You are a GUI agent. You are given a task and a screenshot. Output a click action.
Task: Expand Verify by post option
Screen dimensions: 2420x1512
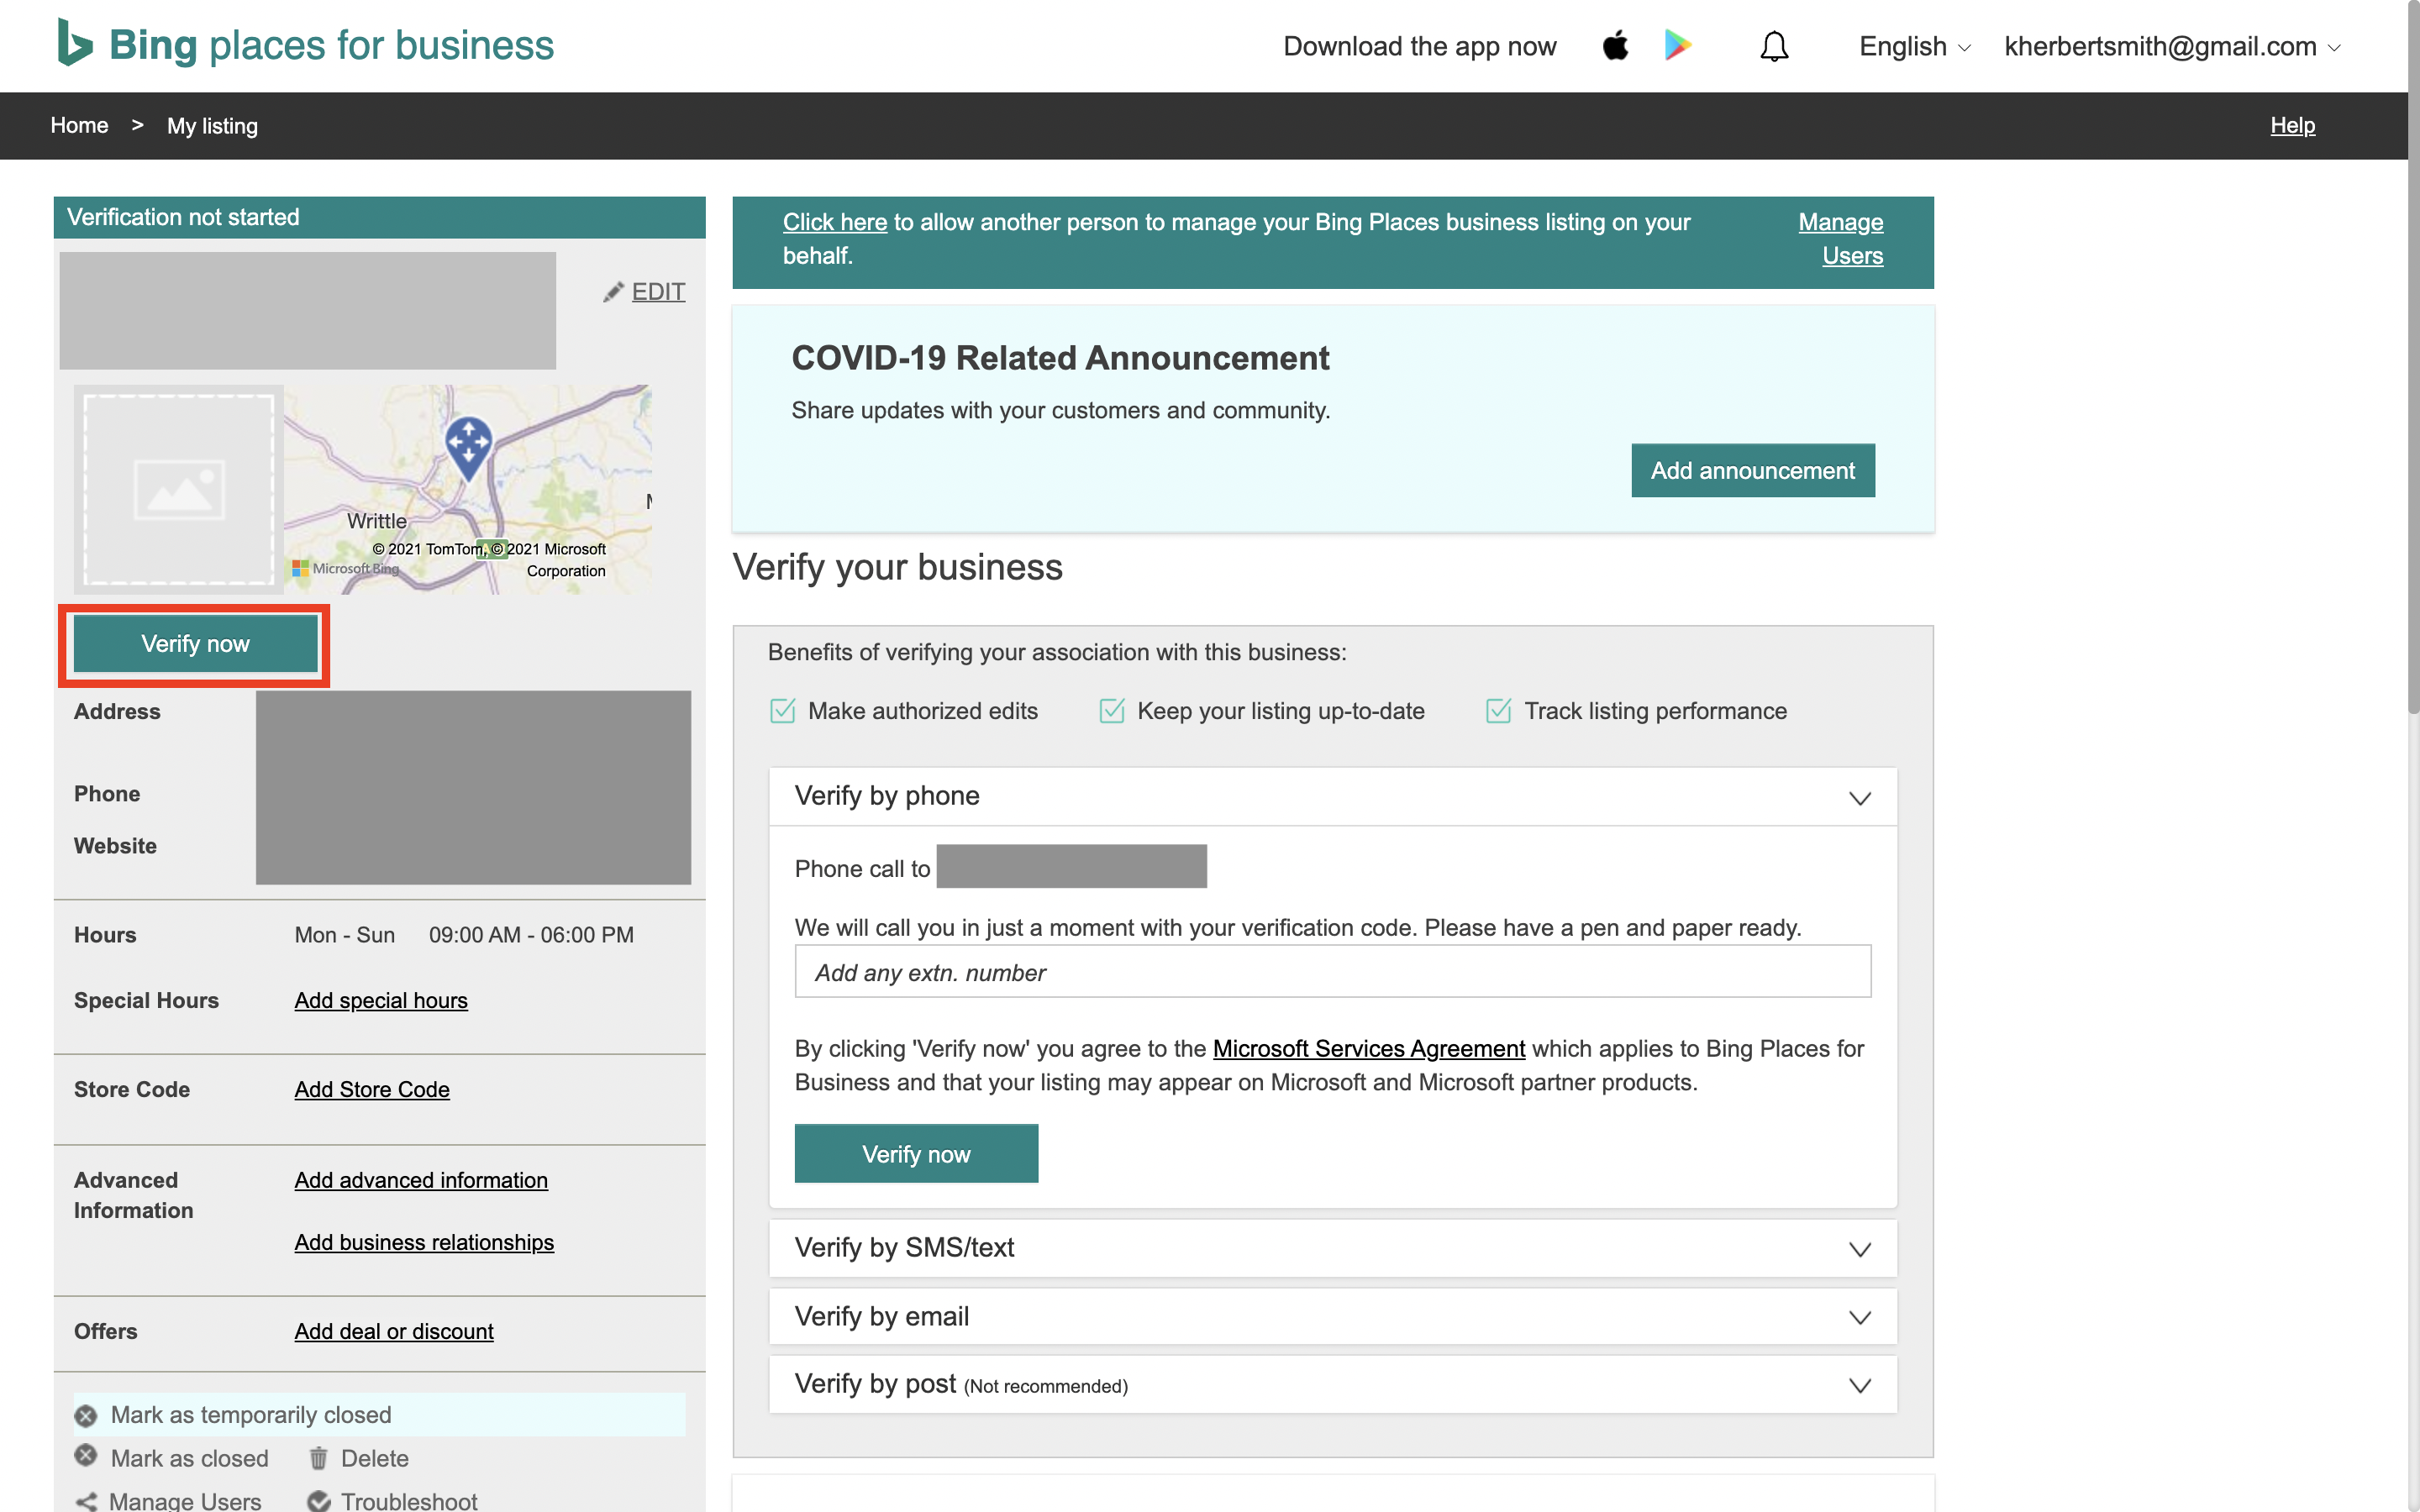(1333, 1384)
